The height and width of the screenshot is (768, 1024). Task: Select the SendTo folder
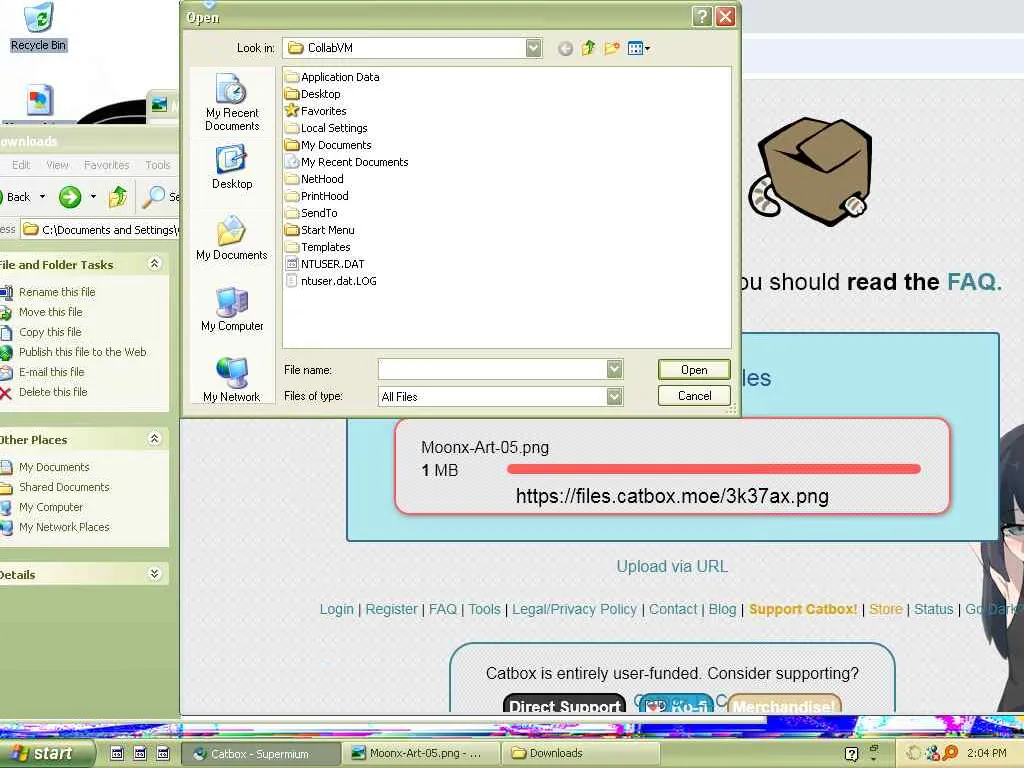[312, 213]
